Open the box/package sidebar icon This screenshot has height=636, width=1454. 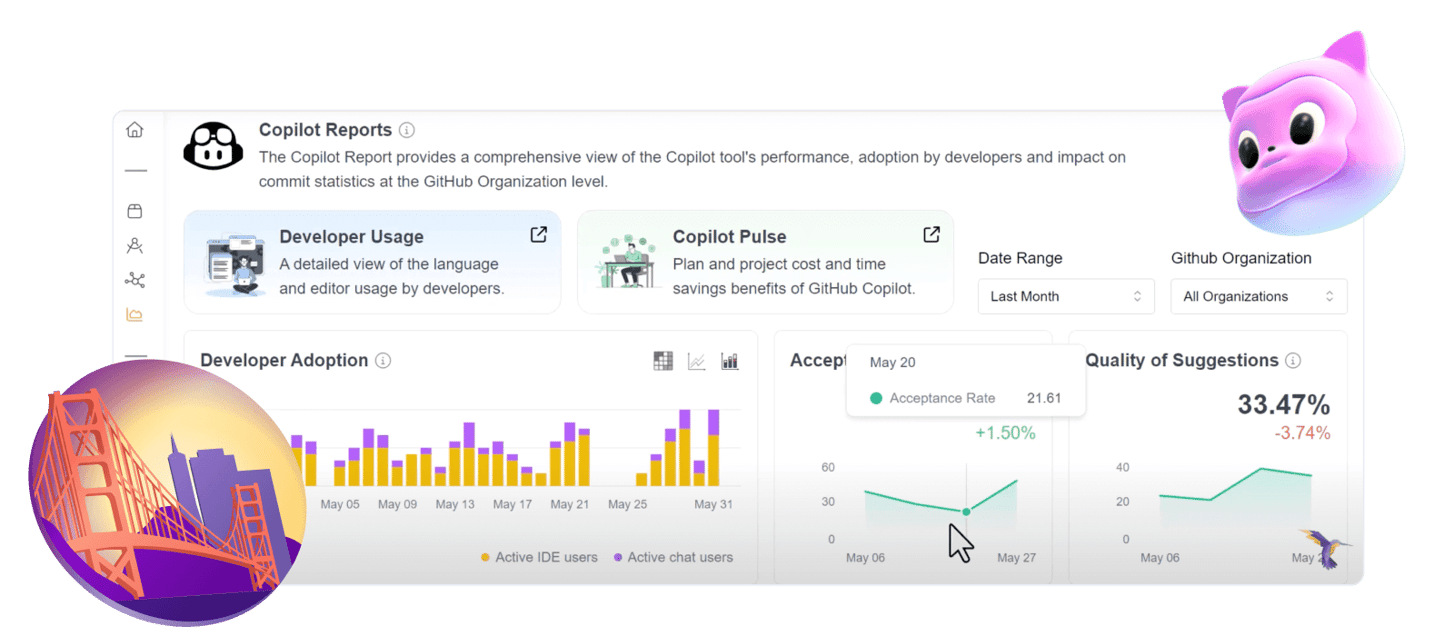[135, 211]
